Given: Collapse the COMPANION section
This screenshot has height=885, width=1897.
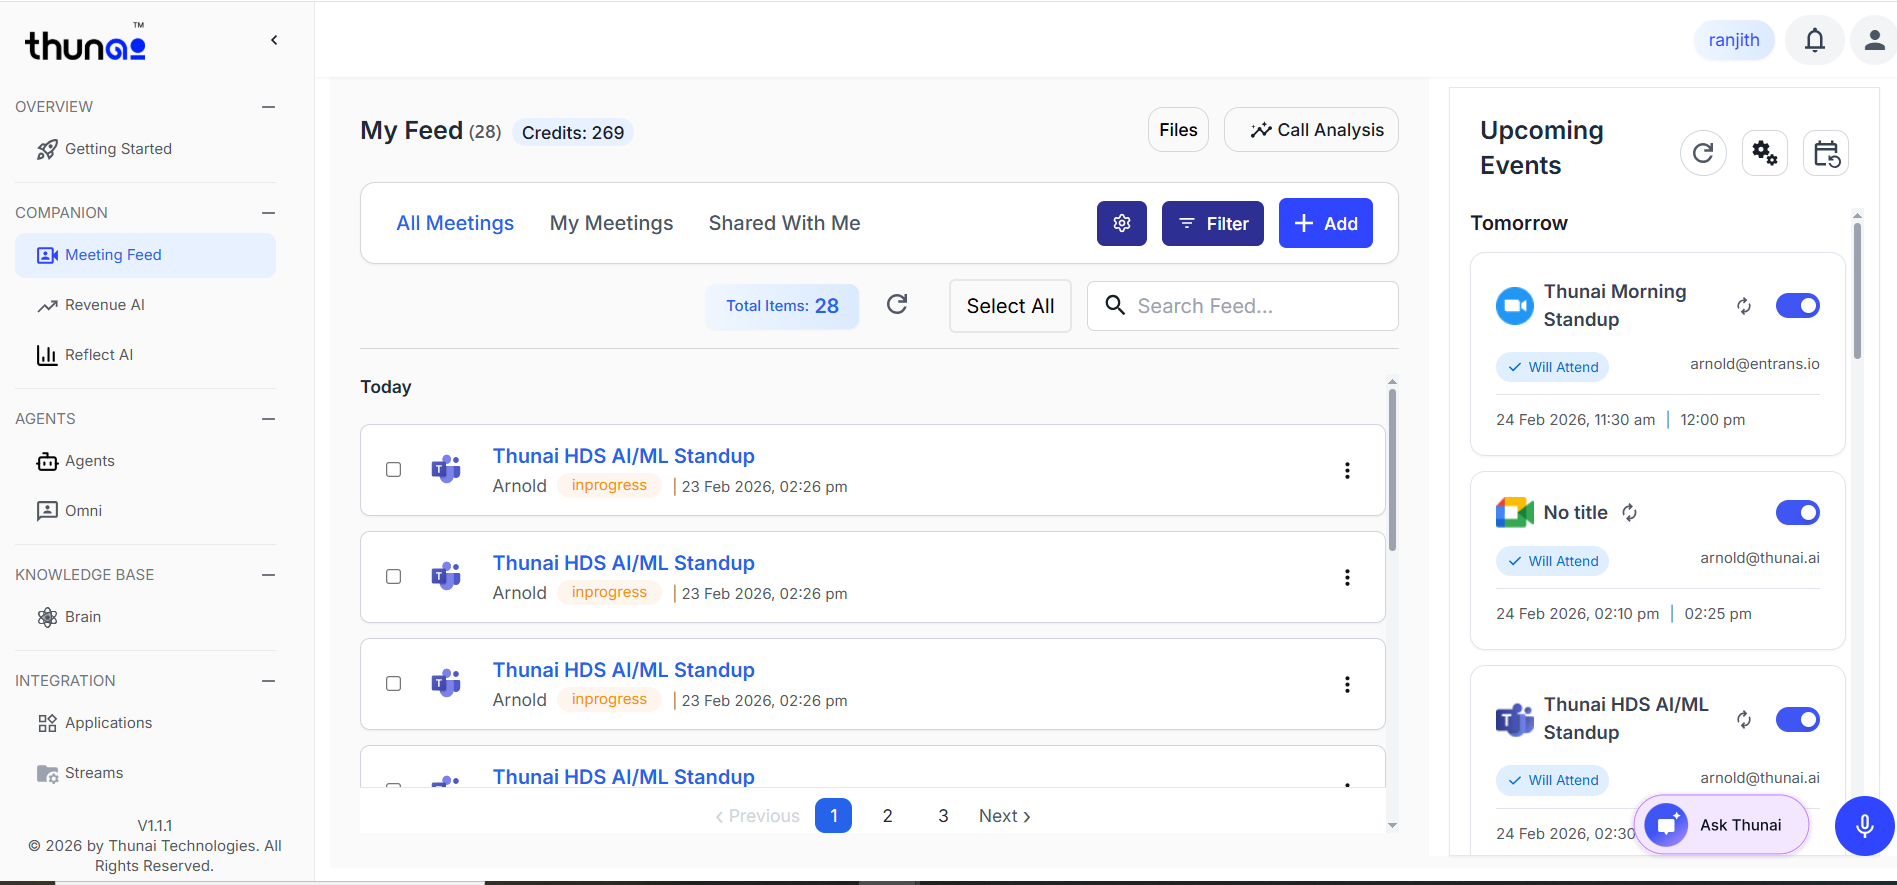Looking at the screenshot, I should click(x=268, y=213).
